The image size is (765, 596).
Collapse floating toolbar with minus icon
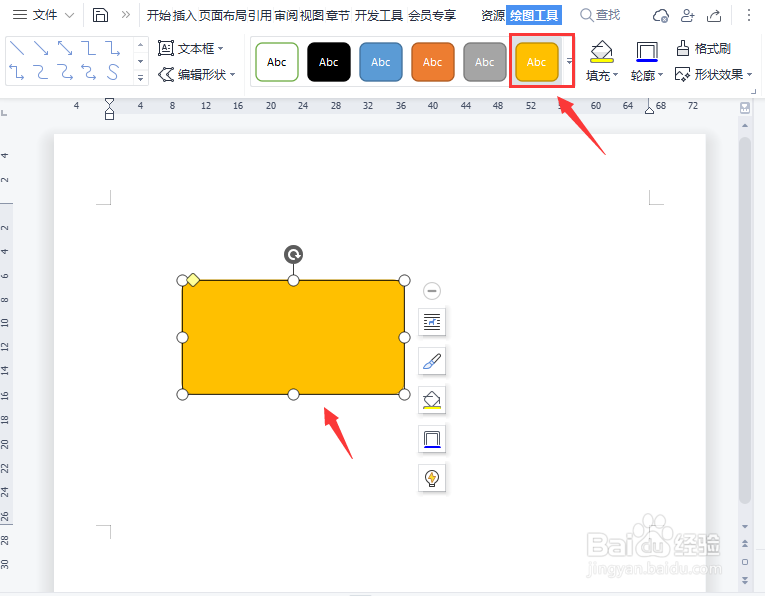click(x=432, y=291)
